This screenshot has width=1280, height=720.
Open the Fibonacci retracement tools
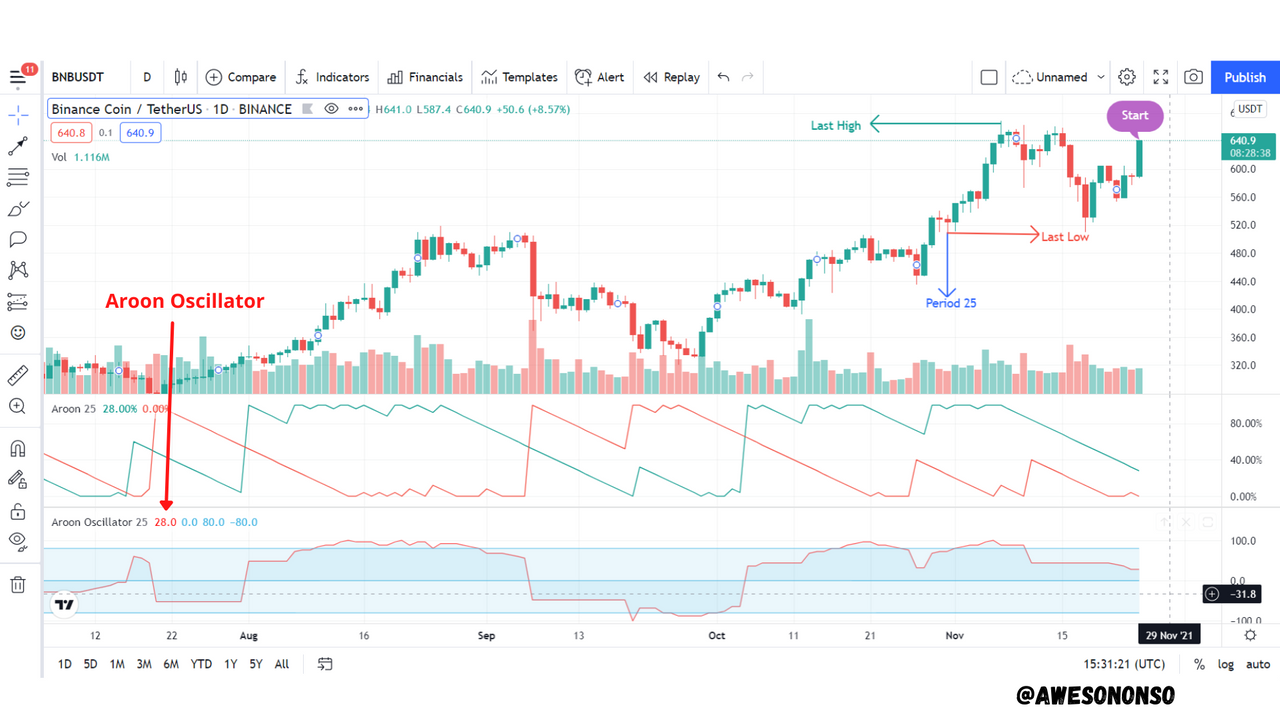17,177
